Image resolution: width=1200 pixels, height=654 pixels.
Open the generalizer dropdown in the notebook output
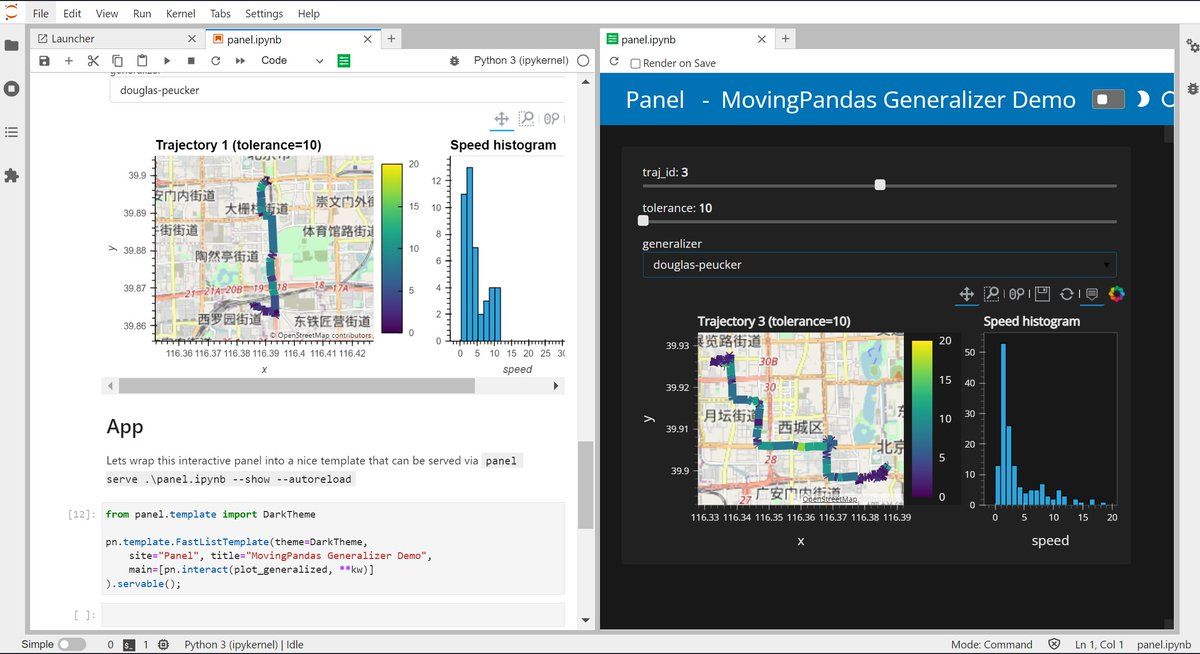pos(336,90)
